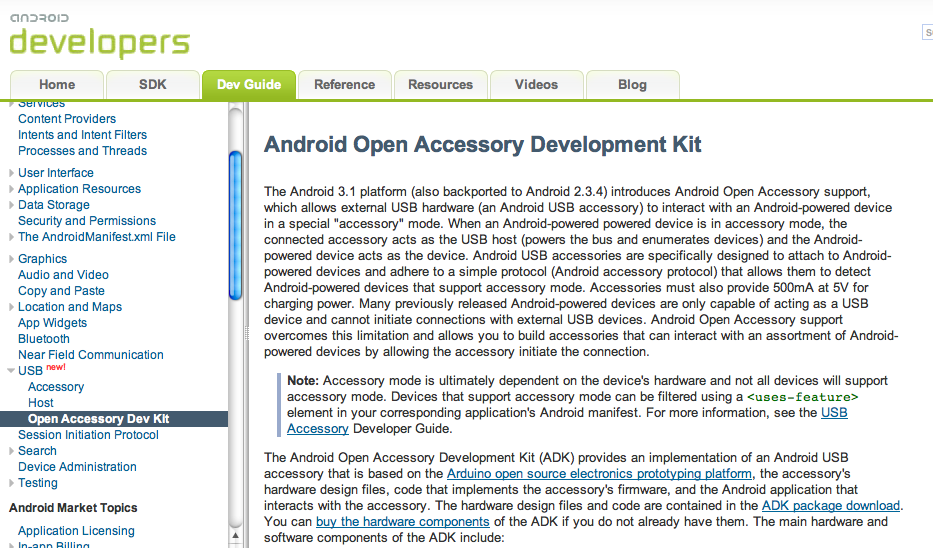Open the Blog tab

coord(632,85)
